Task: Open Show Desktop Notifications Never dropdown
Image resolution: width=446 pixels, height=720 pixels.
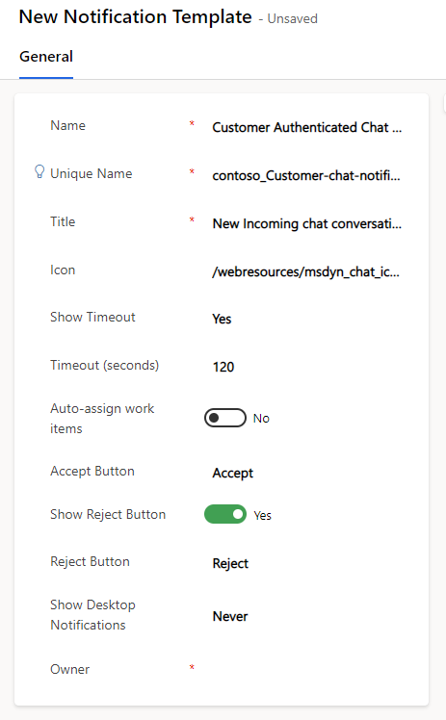Action: [230, 616]
